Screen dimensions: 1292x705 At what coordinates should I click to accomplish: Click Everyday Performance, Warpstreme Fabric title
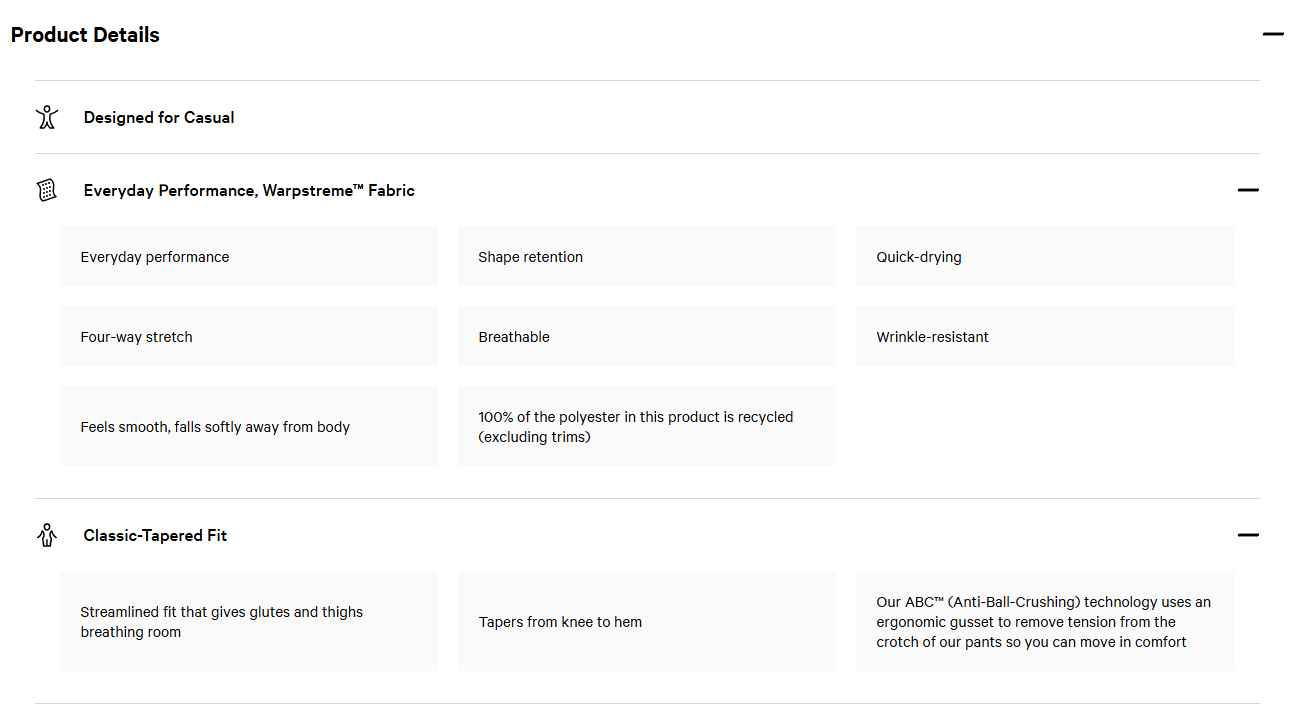click(x=249, y=190)
